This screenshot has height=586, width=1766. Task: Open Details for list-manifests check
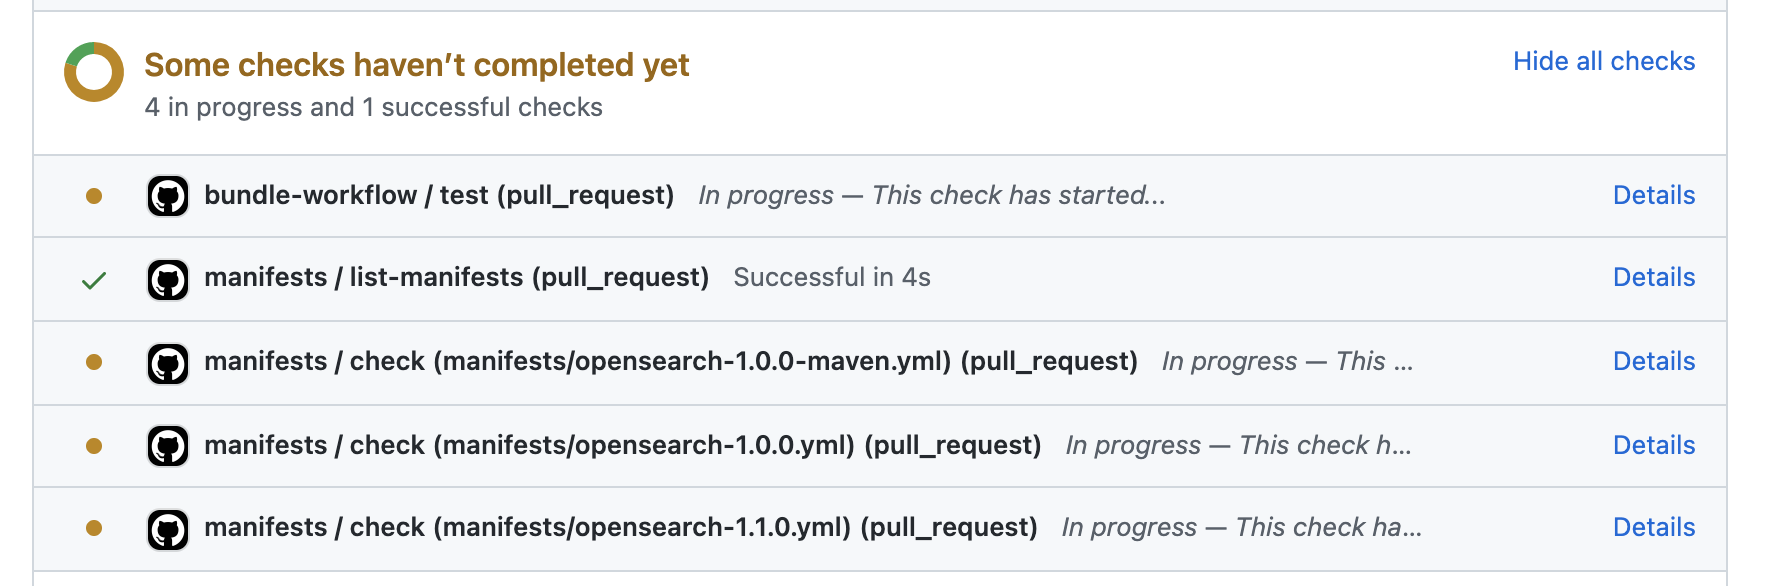(x=1654, y=277)
